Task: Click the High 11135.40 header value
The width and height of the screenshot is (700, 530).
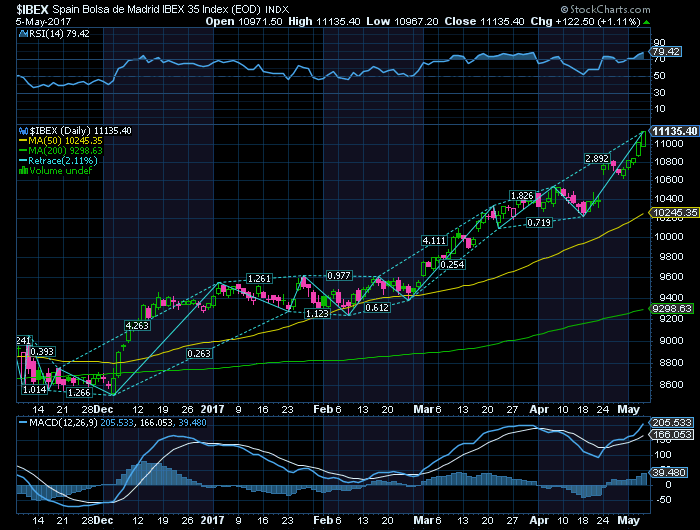Action: 324,21
